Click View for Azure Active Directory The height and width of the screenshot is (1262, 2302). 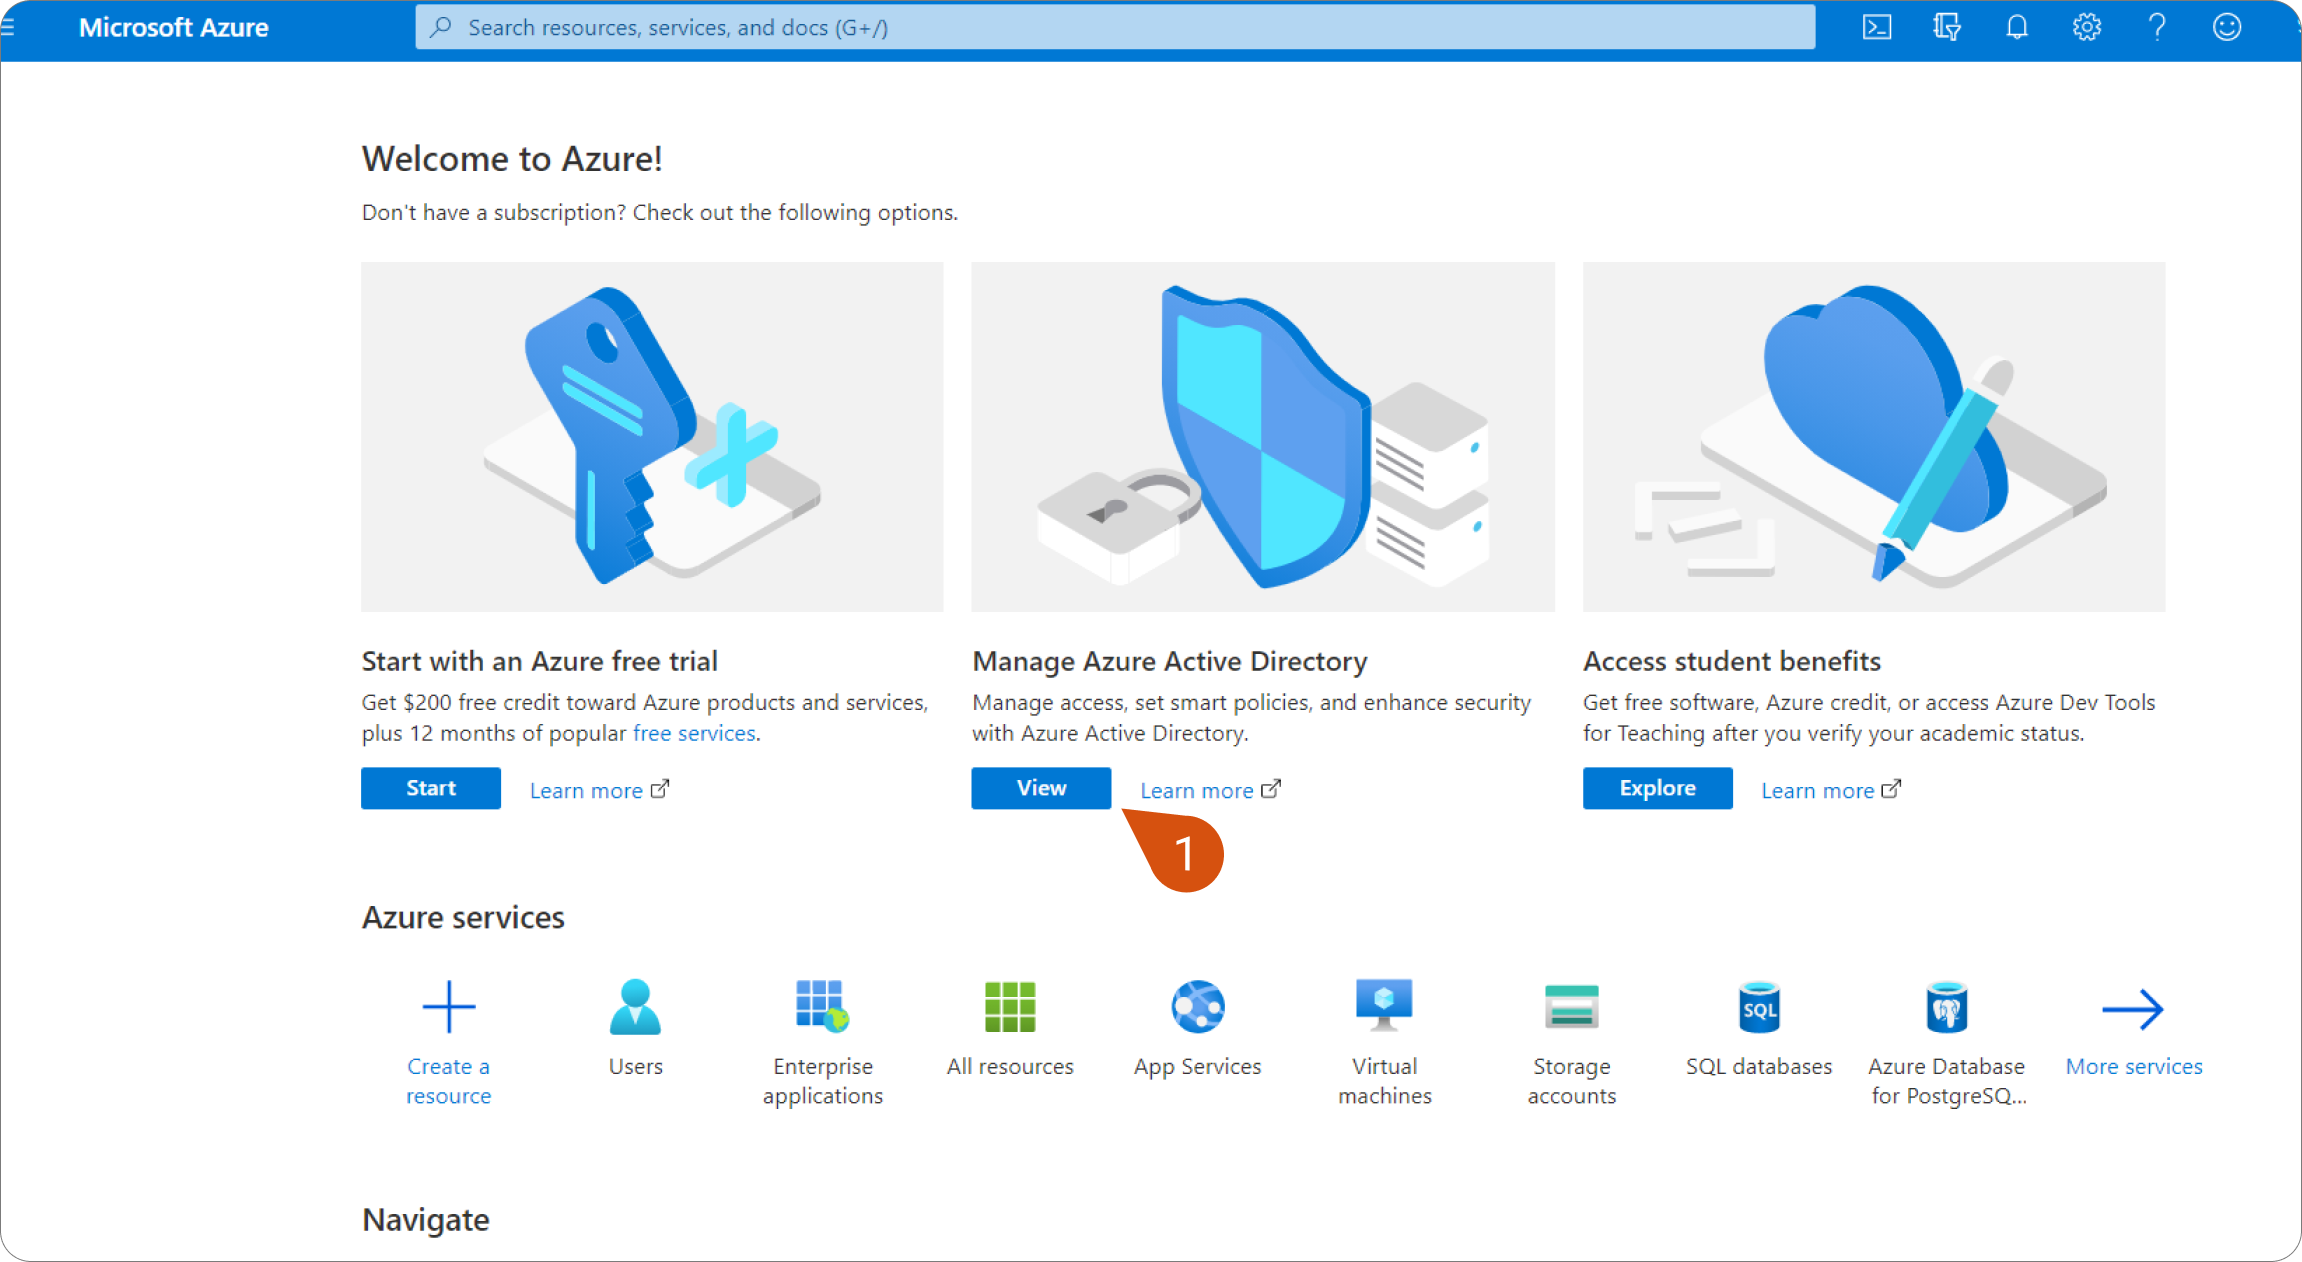coord(1041,788)
